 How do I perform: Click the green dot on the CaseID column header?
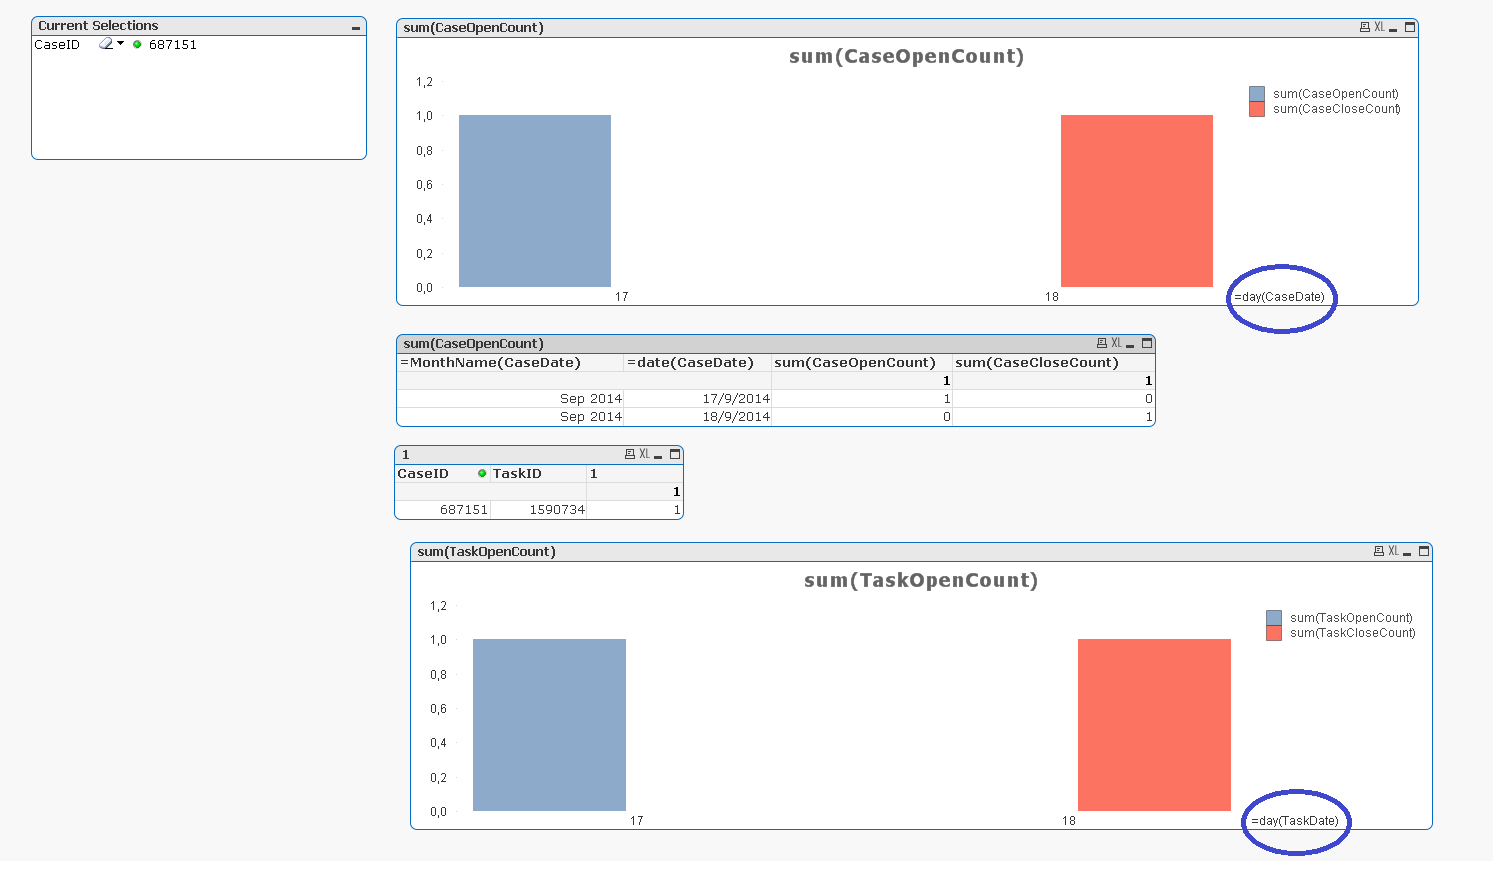click(x=481, y=473)
